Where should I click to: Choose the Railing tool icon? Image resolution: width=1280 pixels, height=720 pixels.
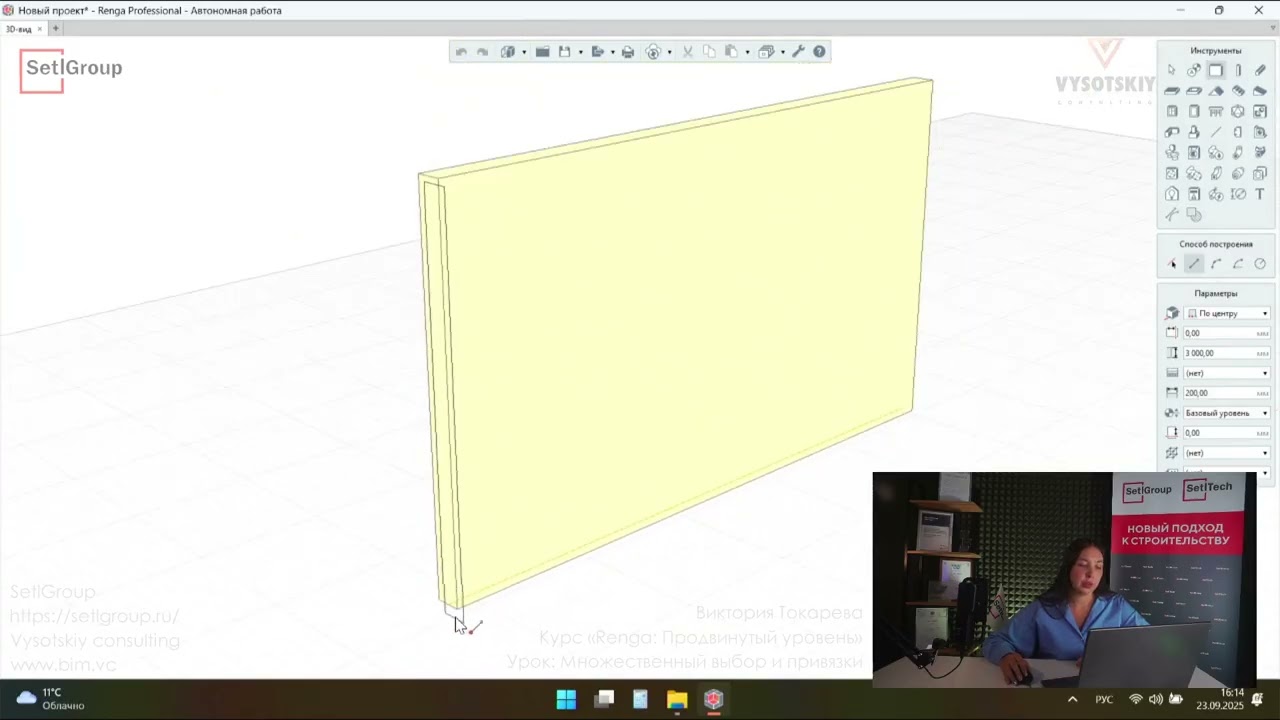point(1216,111)
